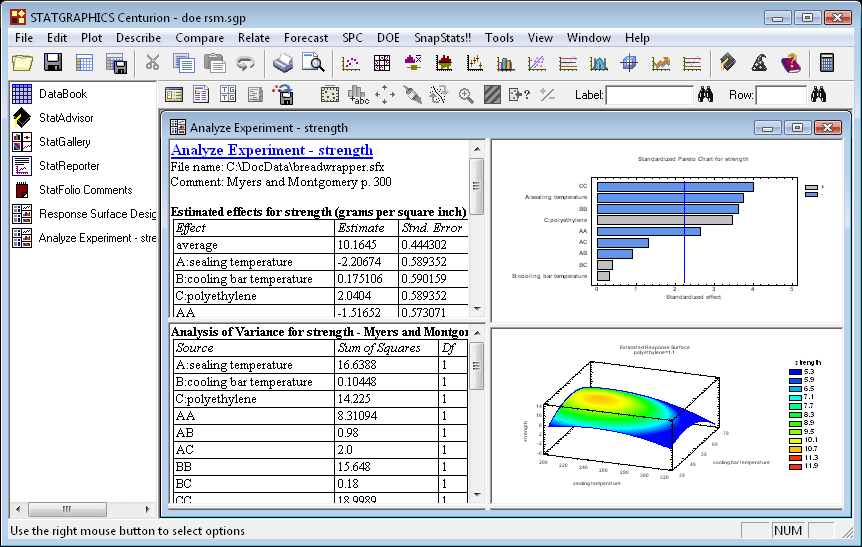The height and width of the screenshot is (547, 862).
Task: Select StatReporter in the left pane
Action: coord(68,166)
